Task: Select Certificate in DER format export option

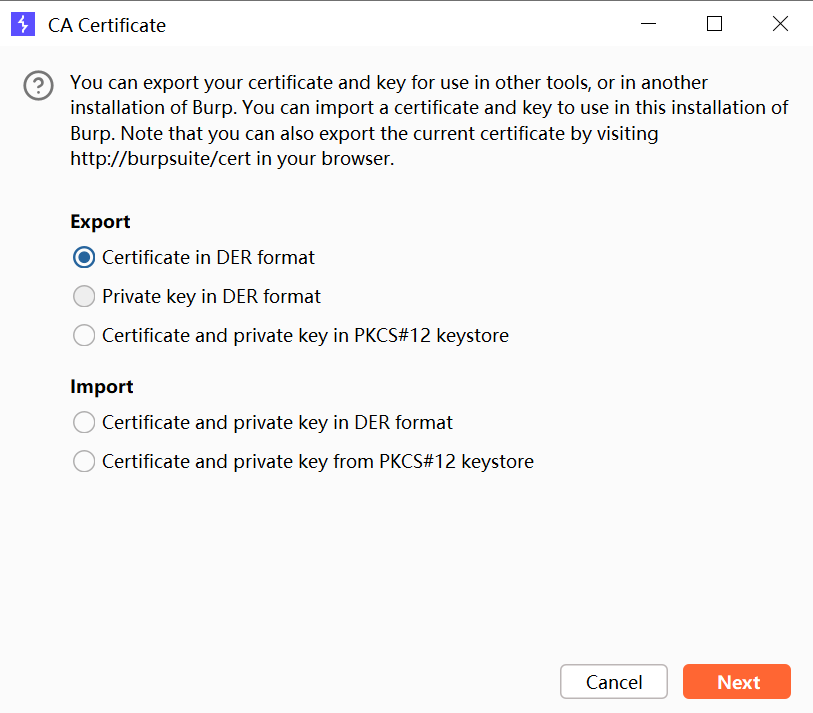Action: 84,258
